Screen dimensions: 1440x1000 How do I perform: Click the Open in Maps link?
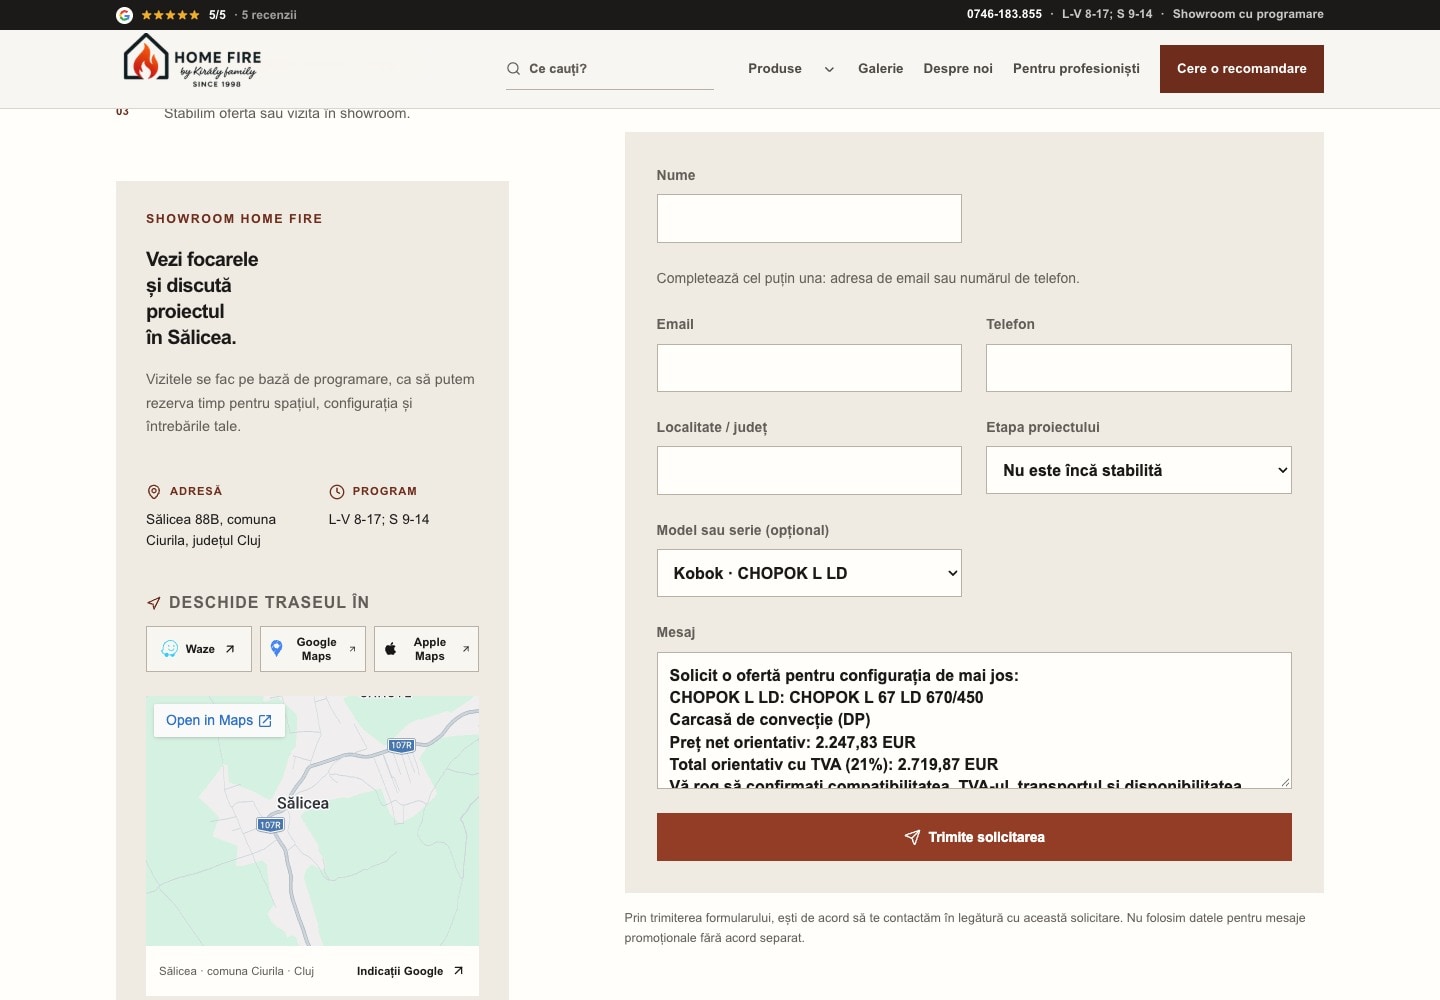[x=219, y=721]
